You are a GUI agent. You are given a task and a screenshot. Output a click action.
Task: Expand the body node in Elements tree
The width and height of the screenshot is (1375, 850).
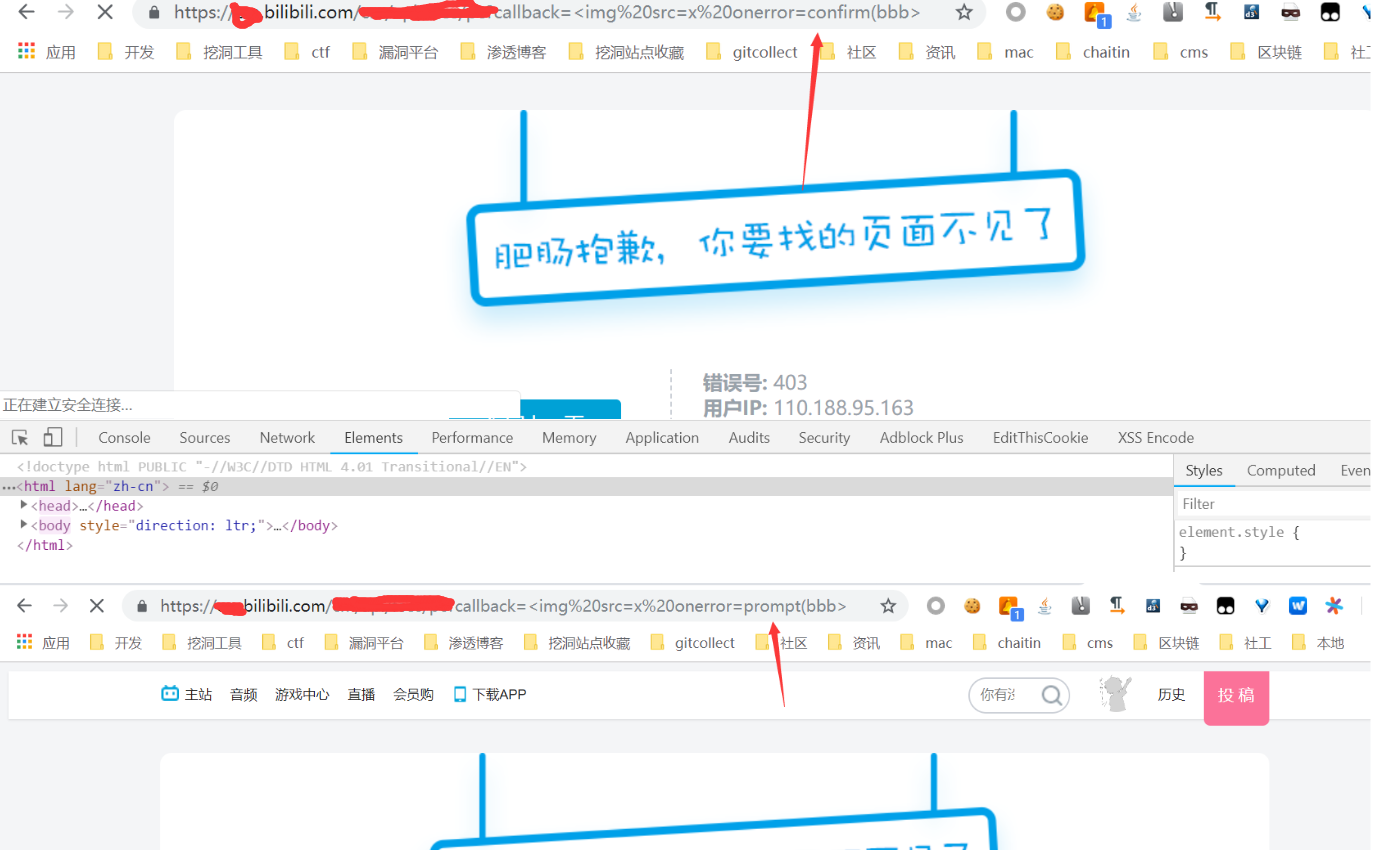point(24,525)
